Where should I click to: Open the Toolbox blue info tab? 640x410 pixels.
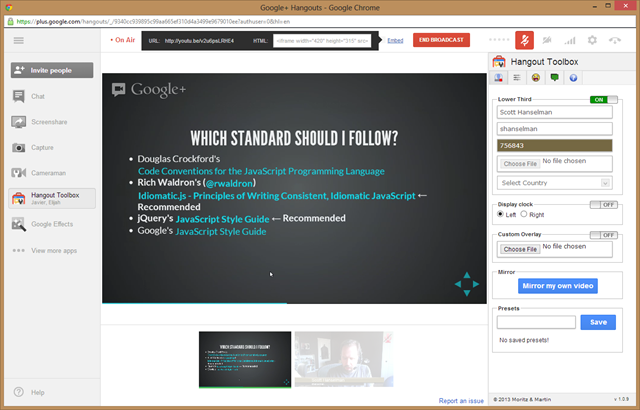tap(573, 78)
